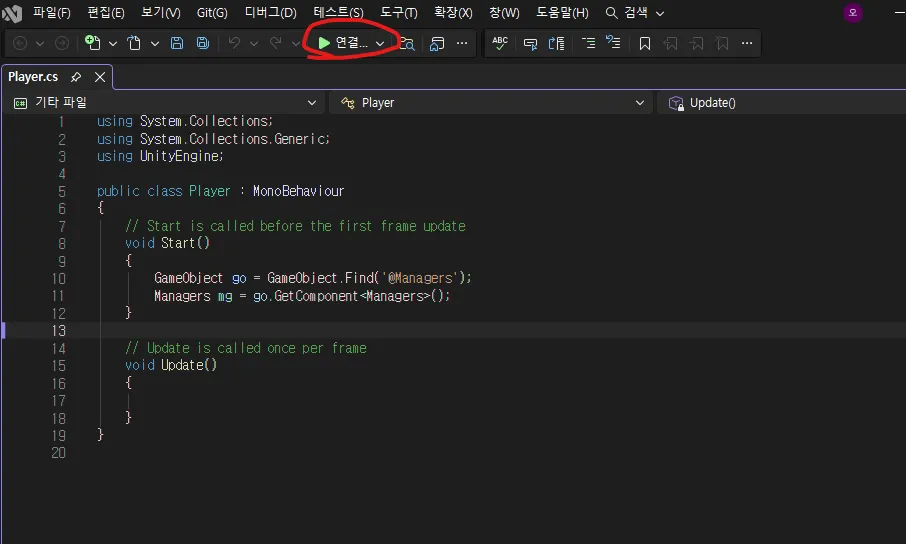The image size is (906, 544).
Task: Click the redo arrow
Action: click(x=276, y=43)
